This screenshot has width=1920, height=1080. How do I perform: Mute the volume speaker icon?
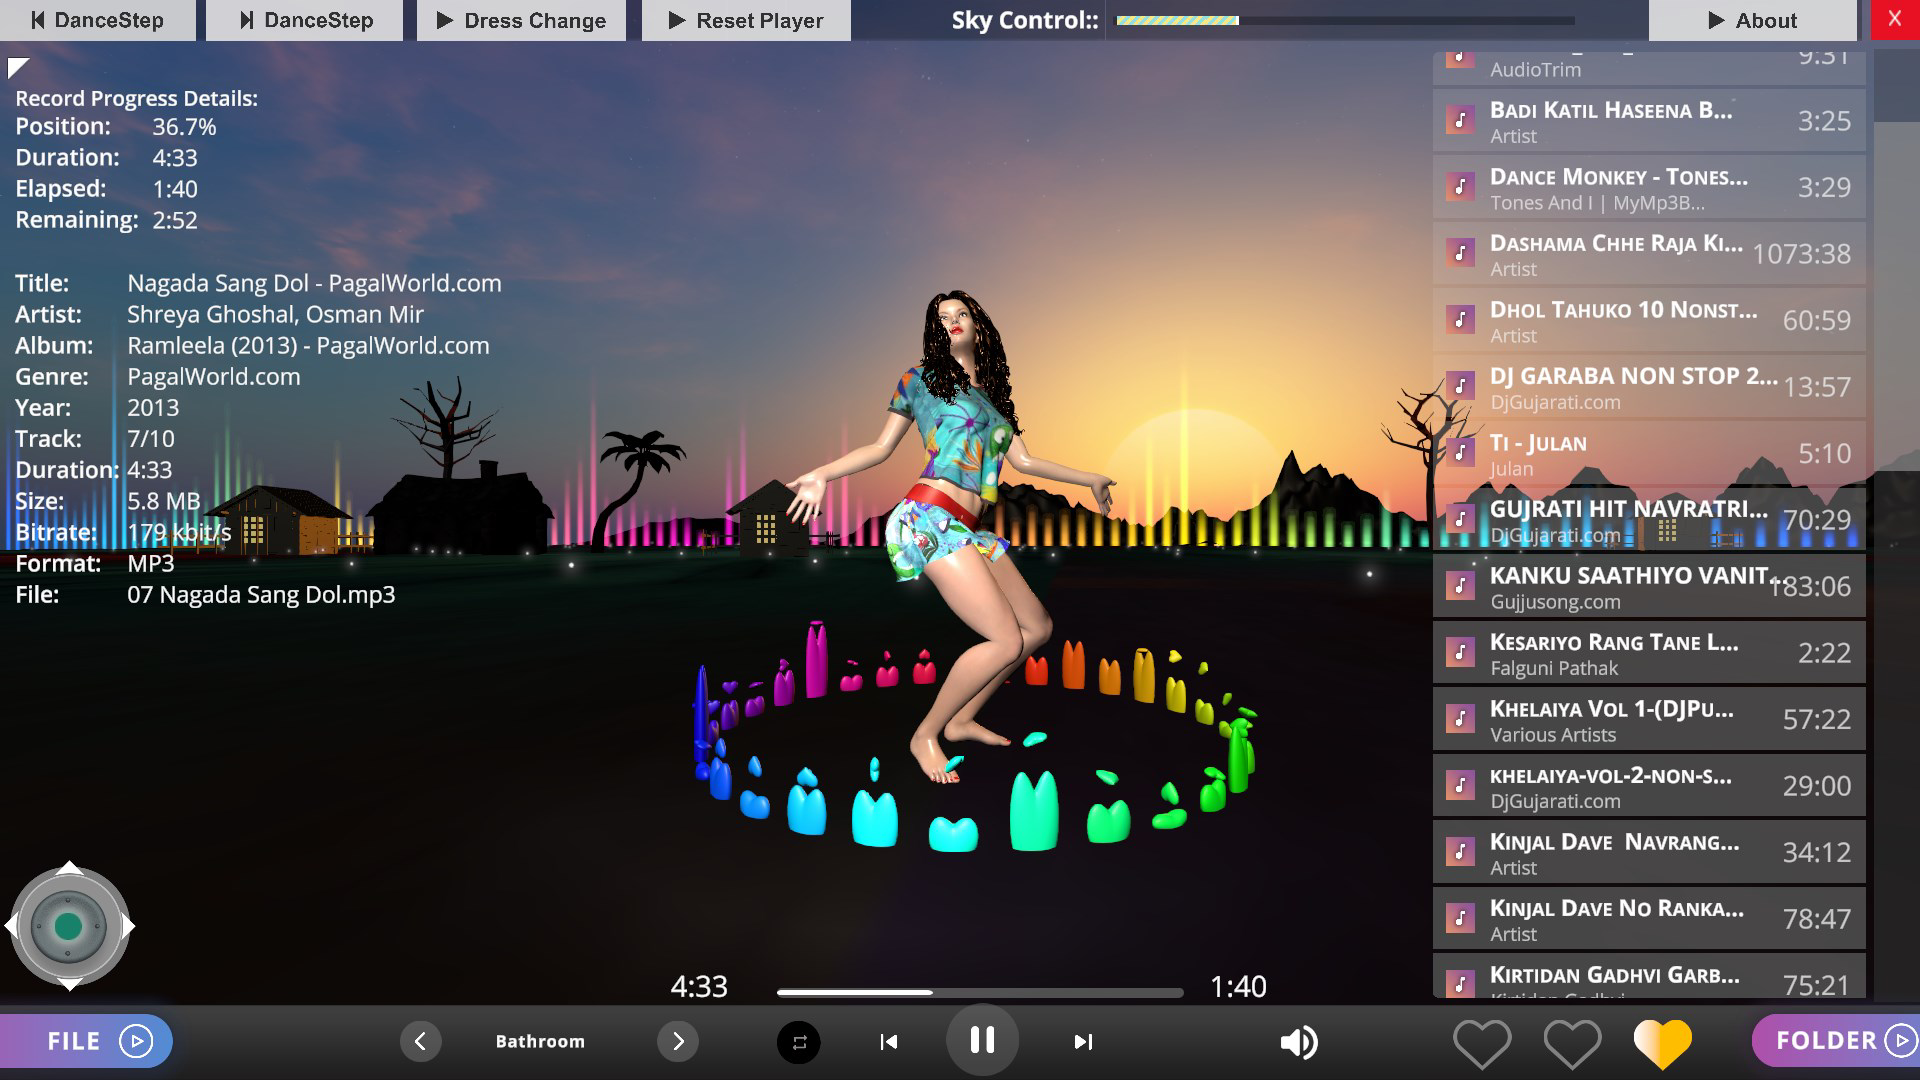1299,1042
